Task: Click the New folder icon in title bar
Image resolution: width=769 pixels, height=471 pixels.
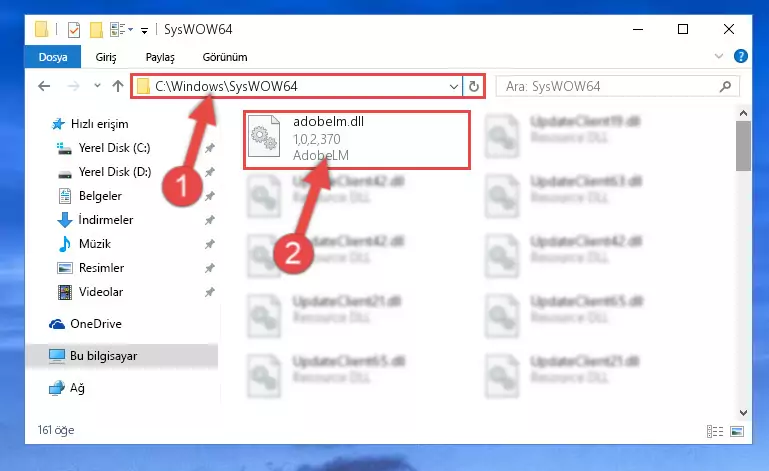Action: [96, 30]
